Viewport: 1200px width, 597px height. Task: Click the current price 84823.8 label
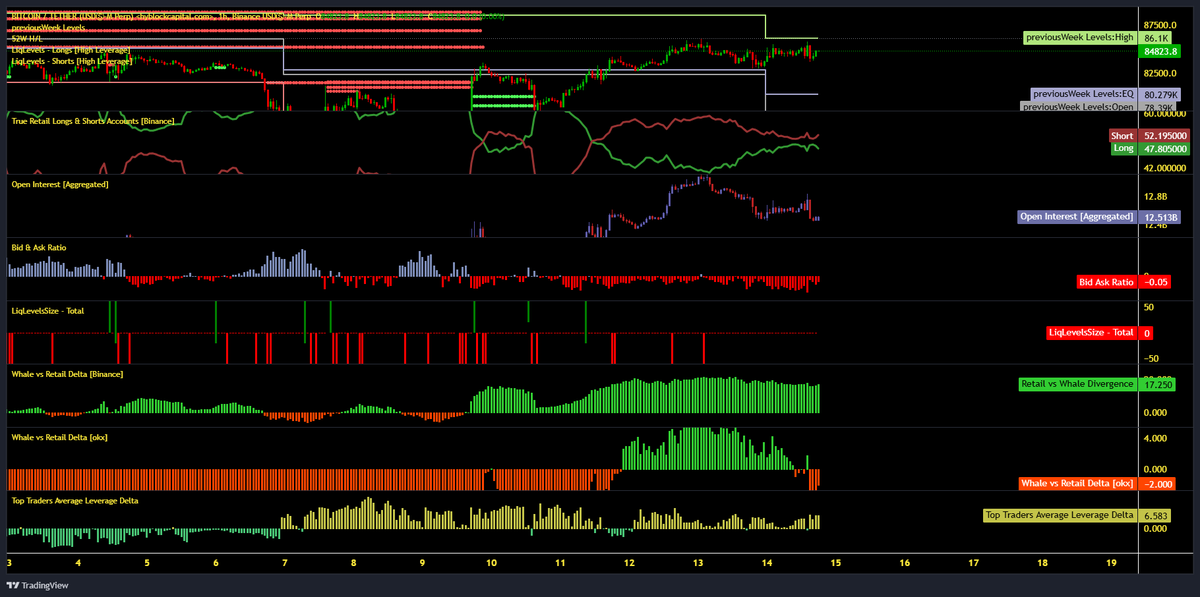click(x=1161, y=50)
